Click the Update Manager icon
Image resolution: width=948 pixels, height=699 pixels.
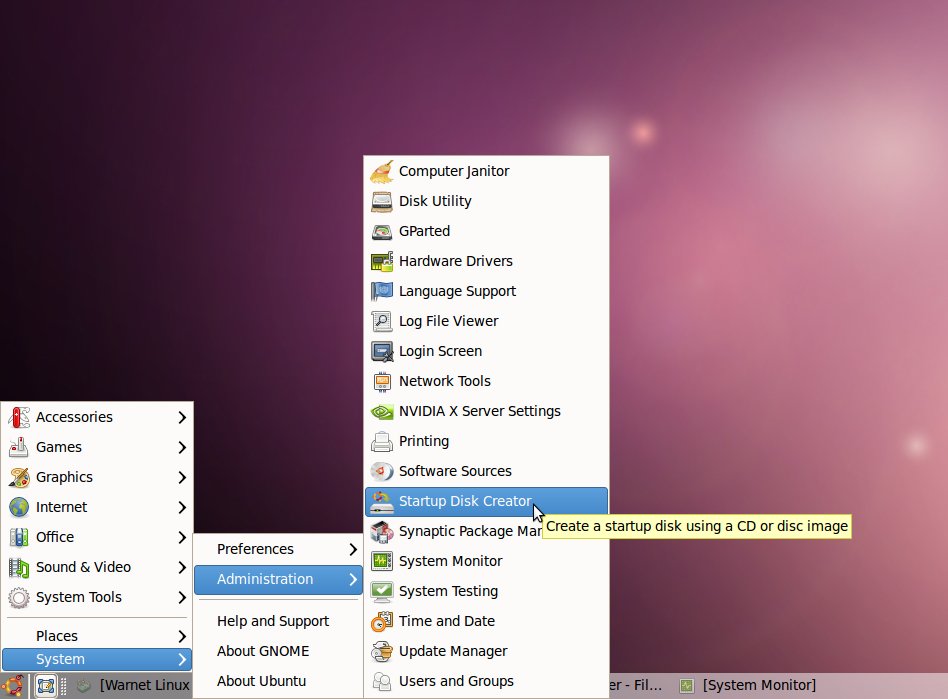(x=381, y=651)
